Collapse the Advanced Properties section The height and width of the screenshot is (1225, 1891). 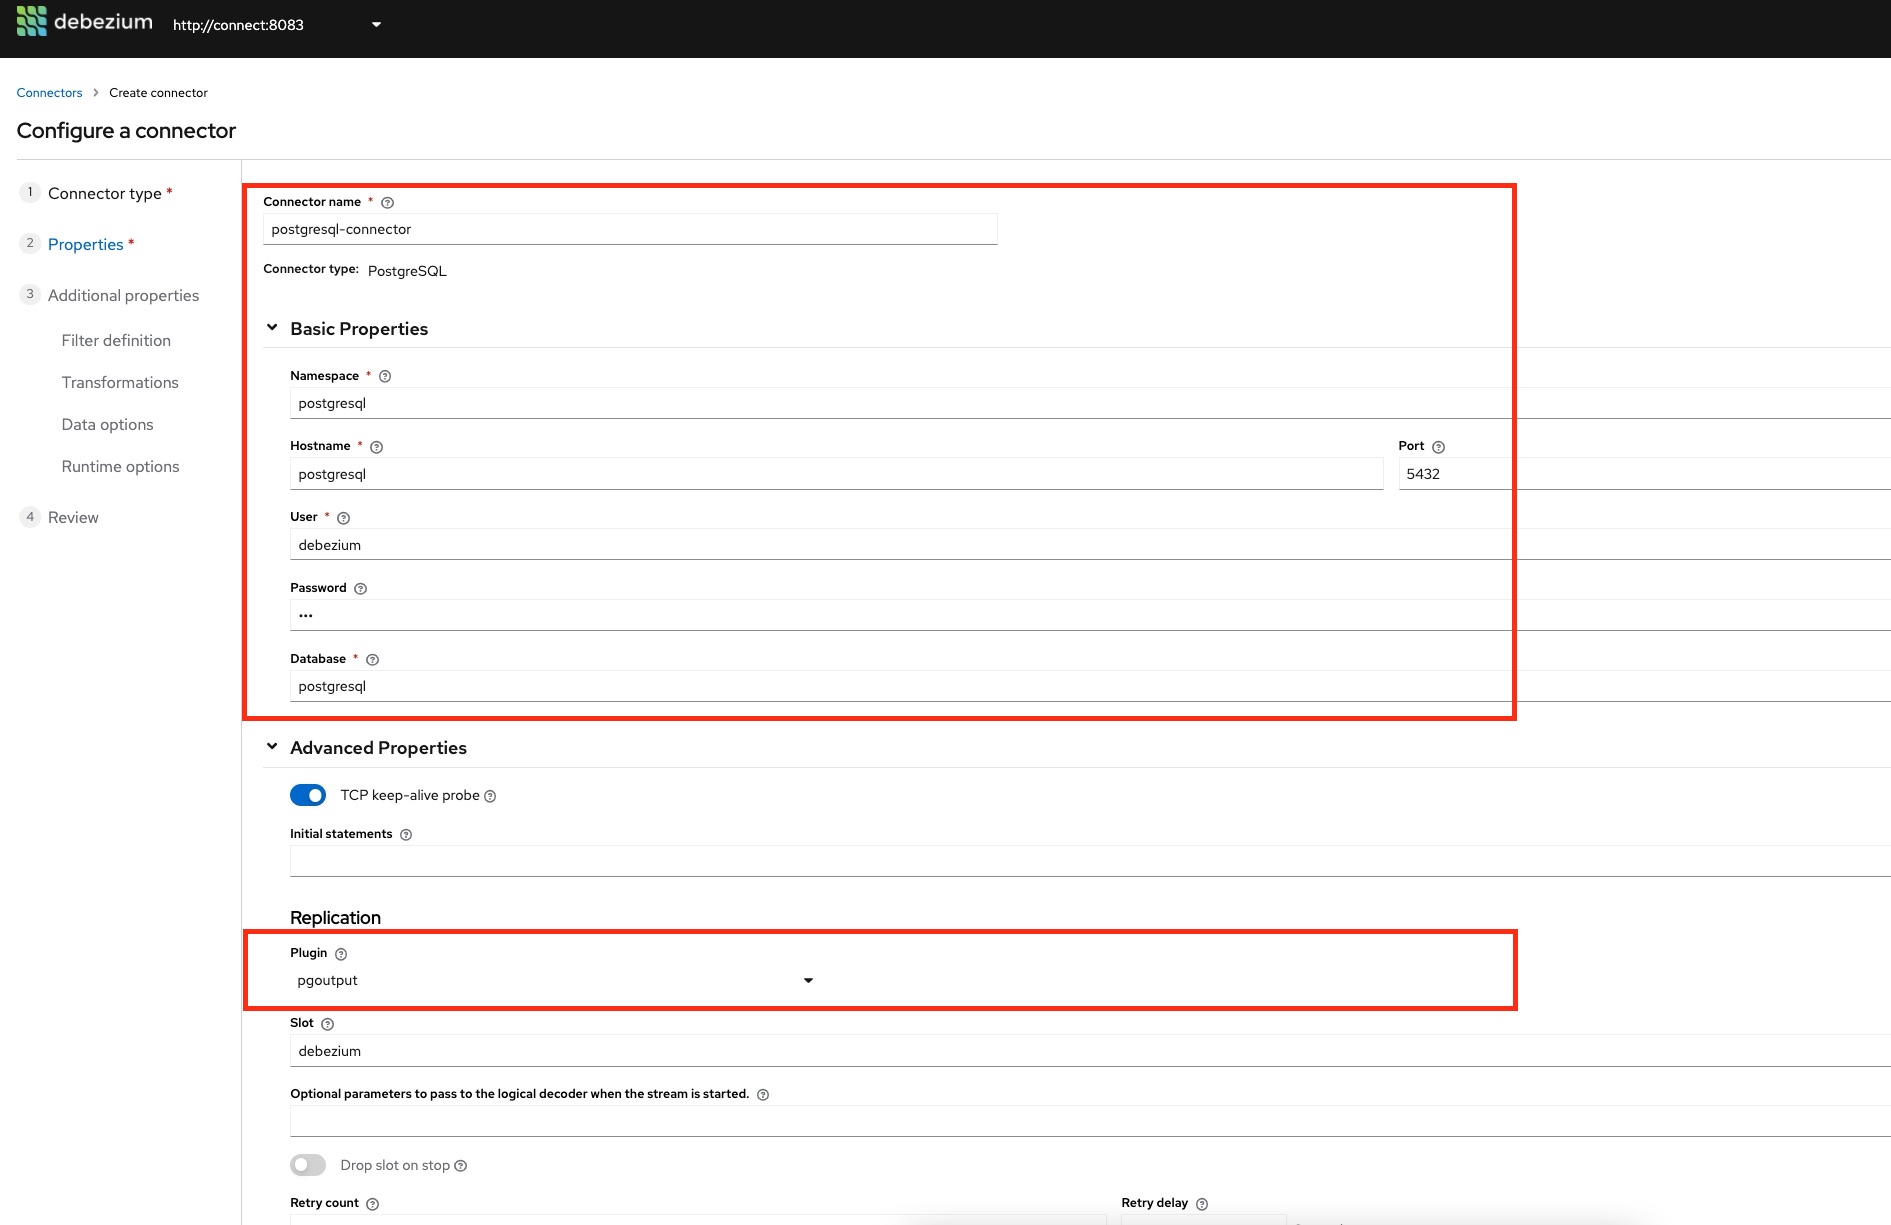tap(272, 747)
